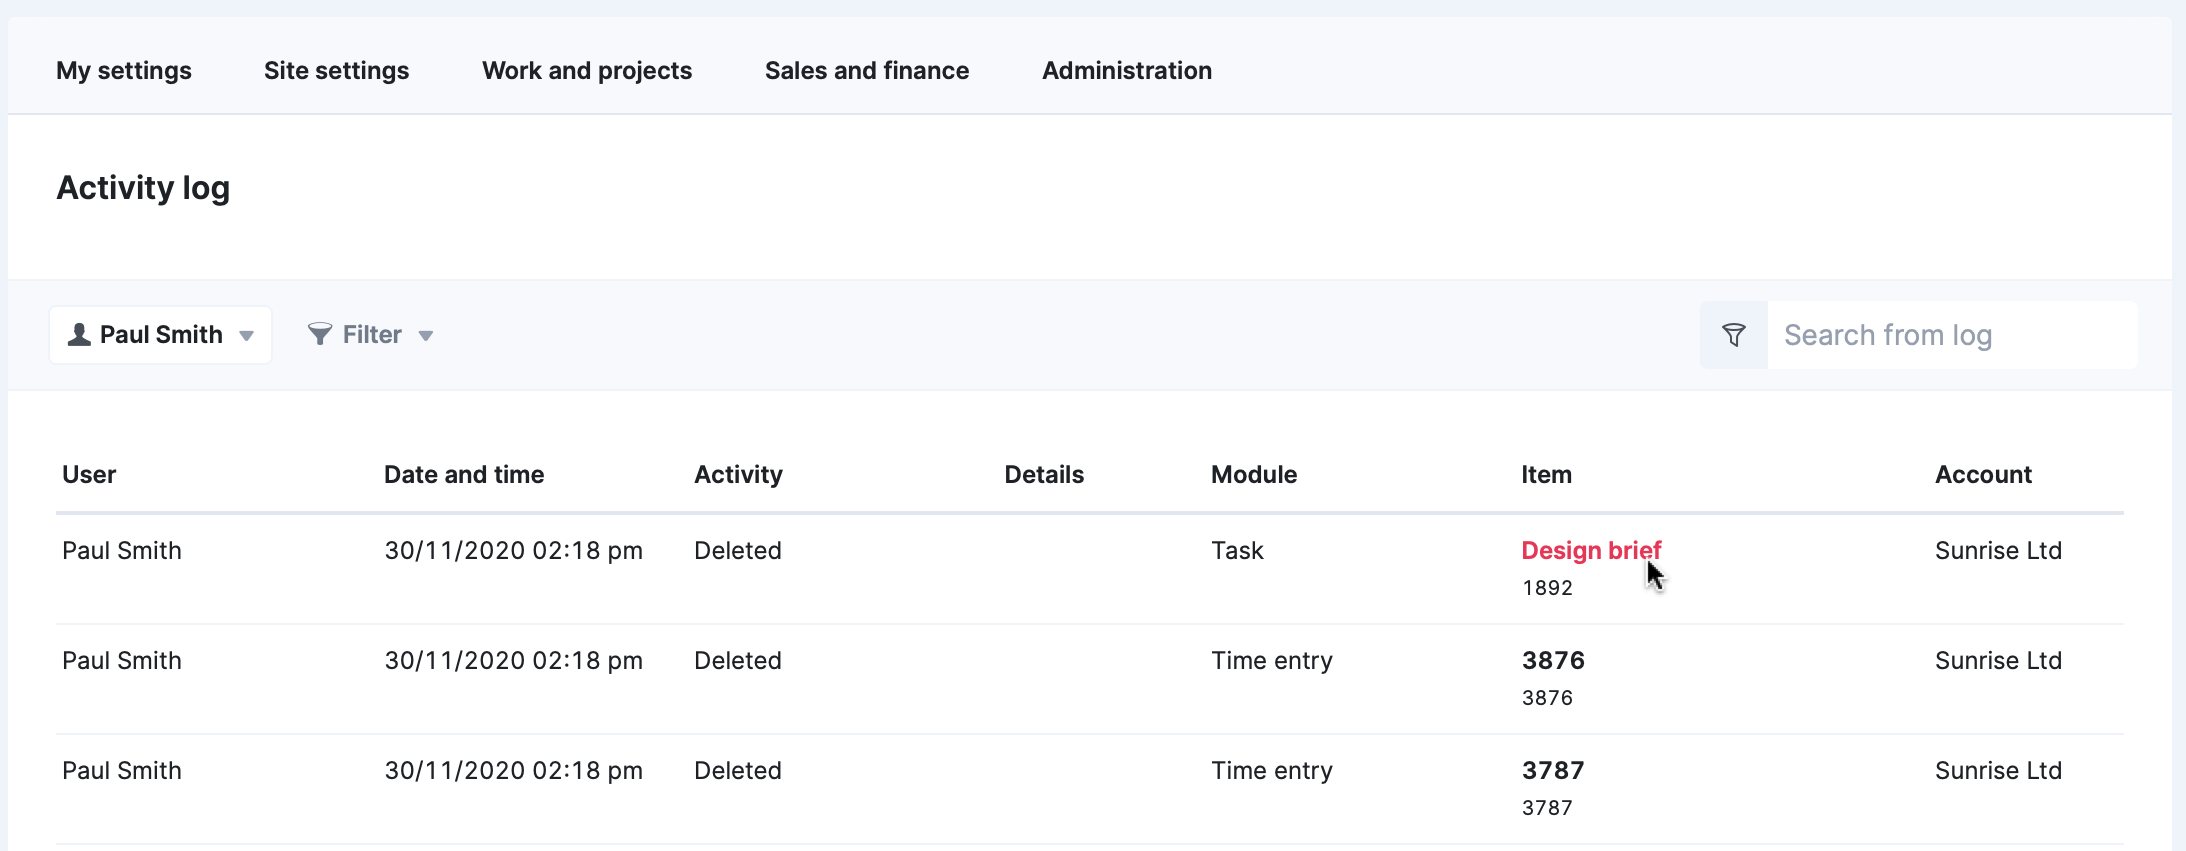Click Deleted in the Design brief row

pos(738,550)
